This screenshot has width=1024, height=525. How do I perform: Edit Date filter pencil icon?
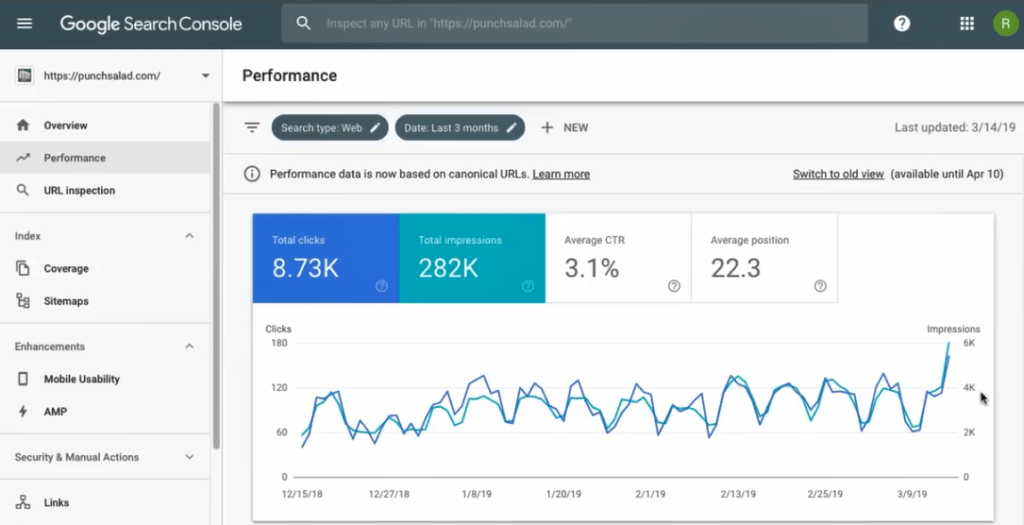[x=511, y=128]
